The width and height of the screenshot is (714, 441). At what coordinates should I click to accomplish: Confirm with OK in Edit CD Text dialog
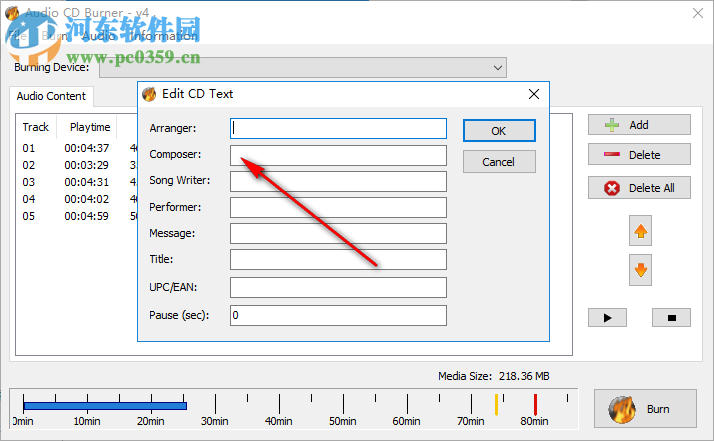(499, 131)
